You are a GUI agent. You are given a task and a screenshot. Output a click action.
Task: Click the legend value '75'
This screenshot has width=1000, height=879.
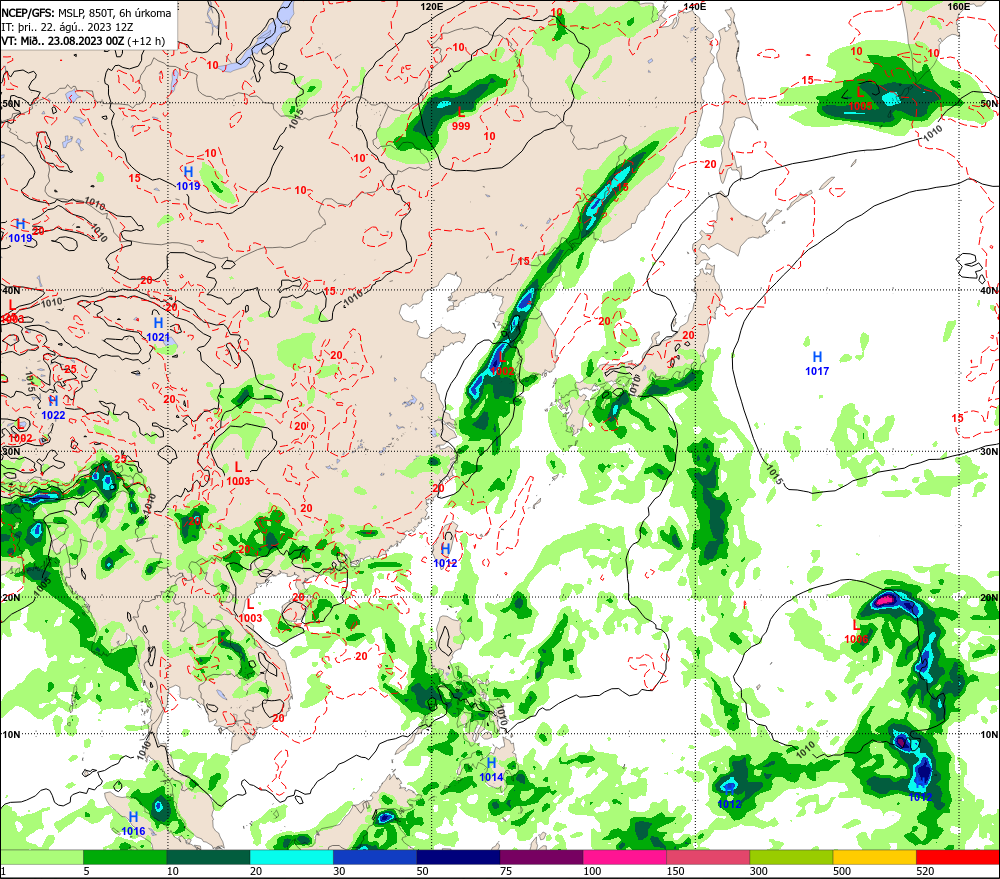click(x=506, y=871)
